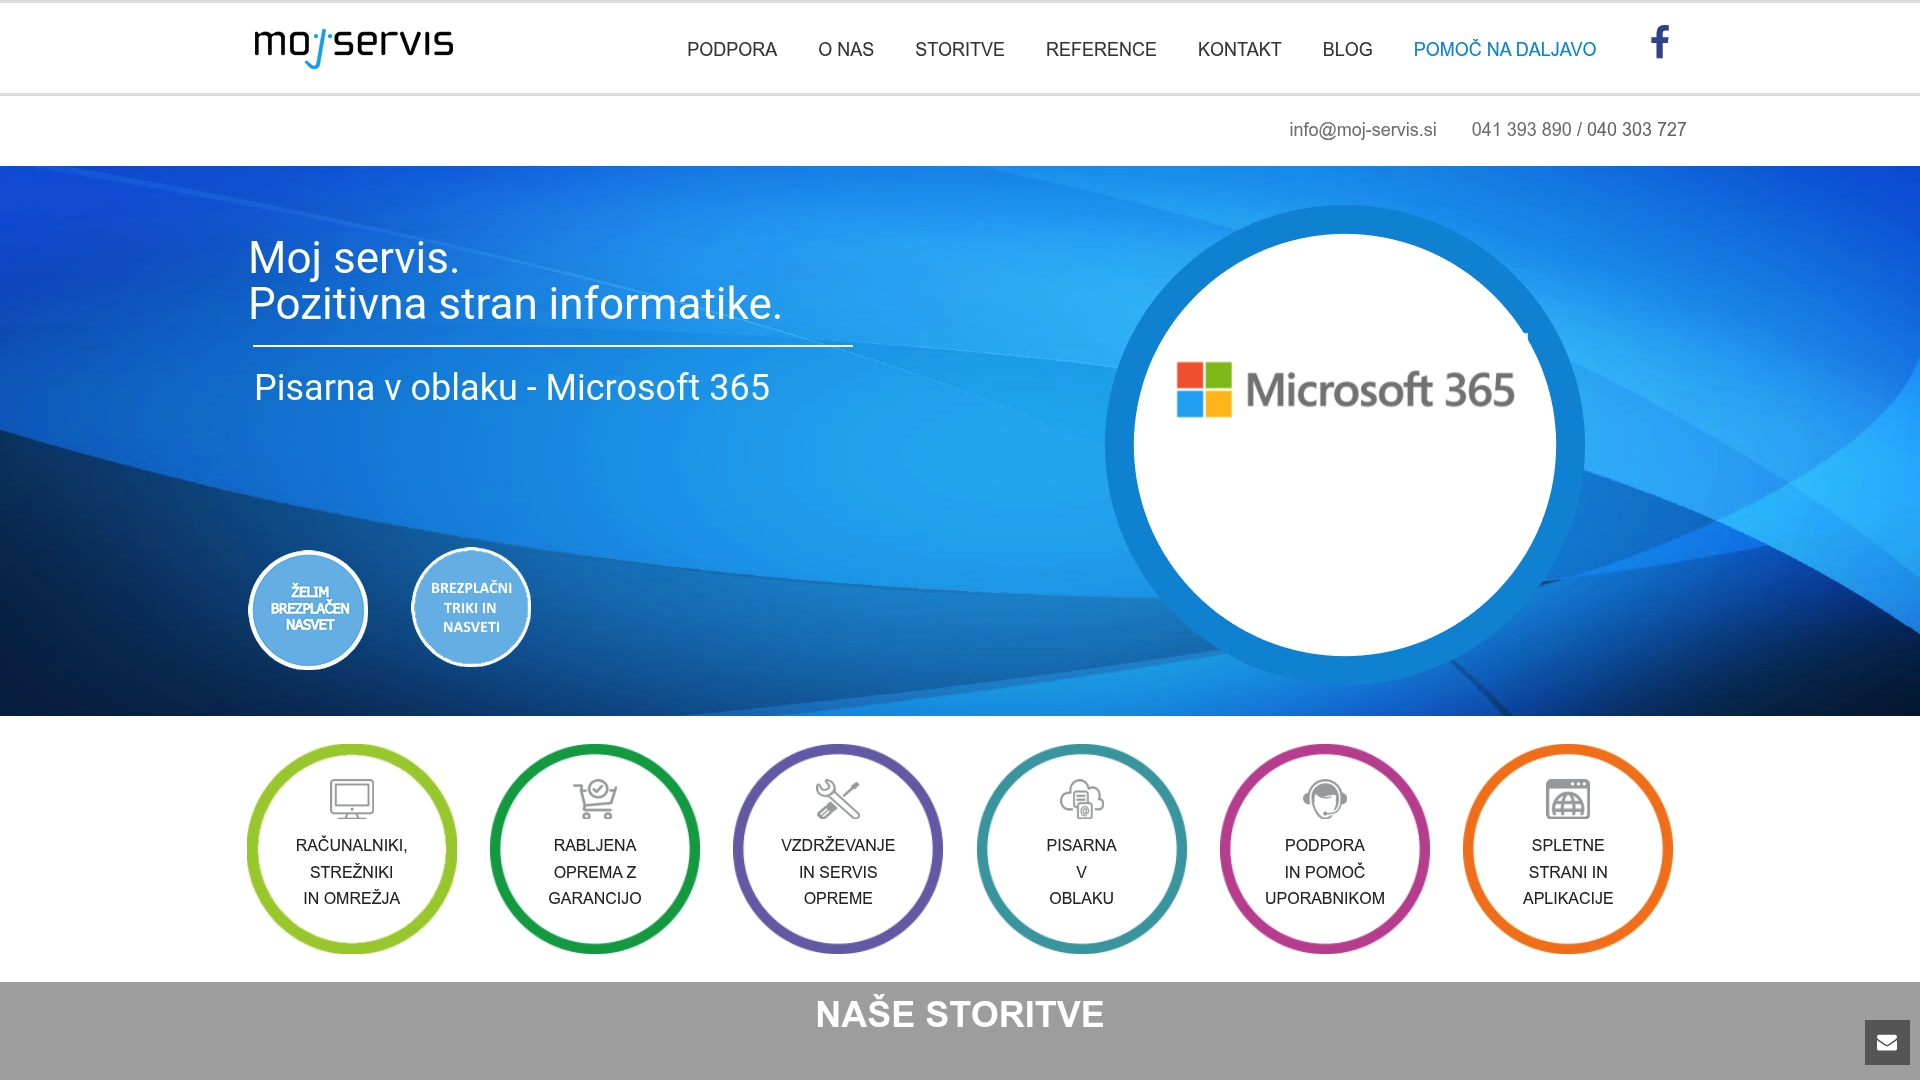Select the cloud icon for Pisarna v oblaku
The height and width of the screenshot is (1080, 1920).
(1081, 798)
